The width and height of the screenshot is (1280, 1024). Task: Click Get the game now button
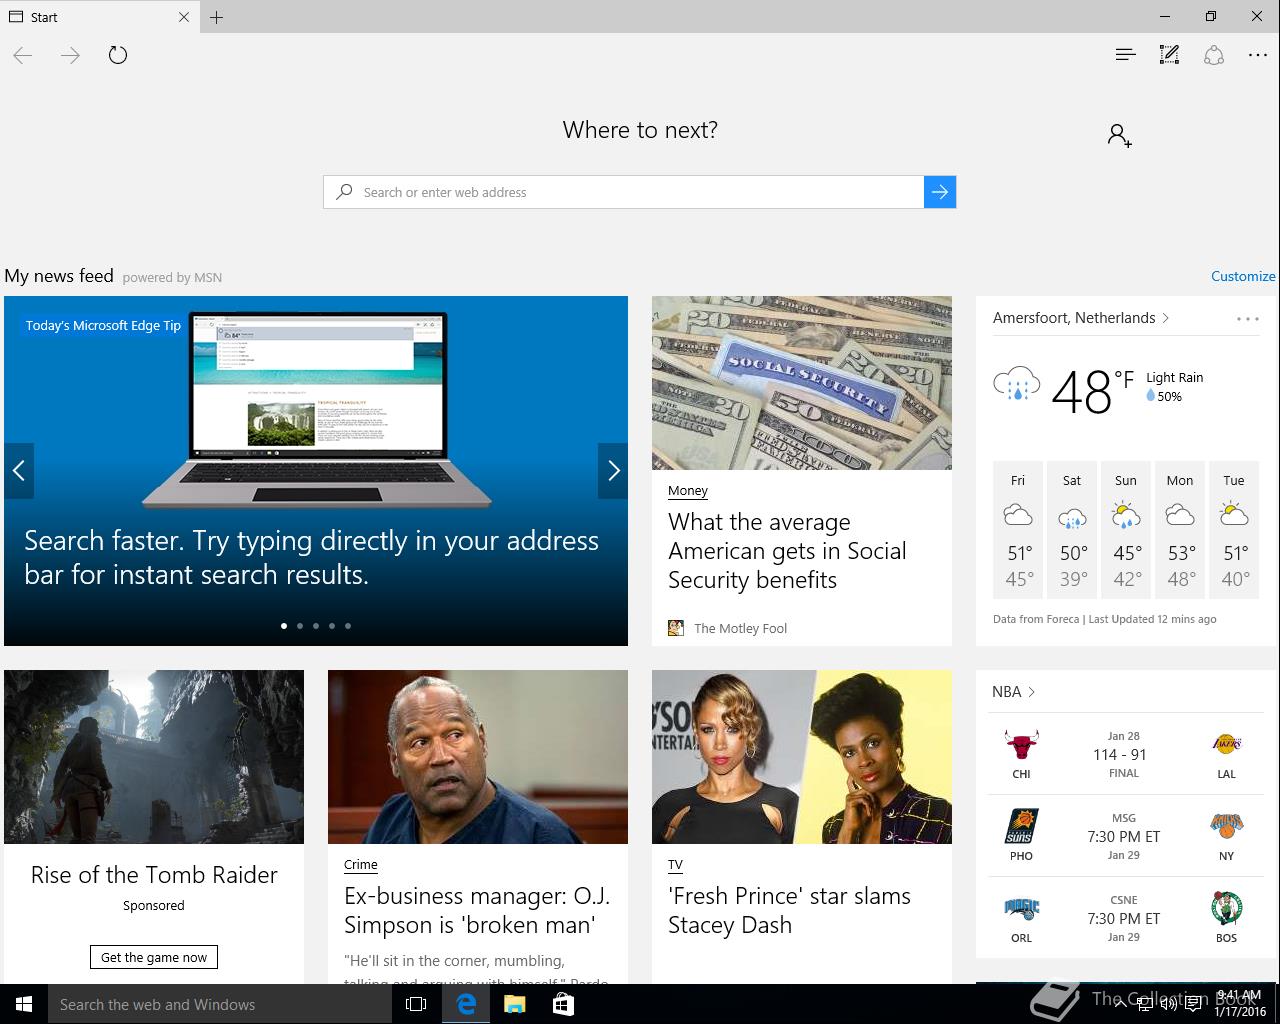(x=154, y=957)
